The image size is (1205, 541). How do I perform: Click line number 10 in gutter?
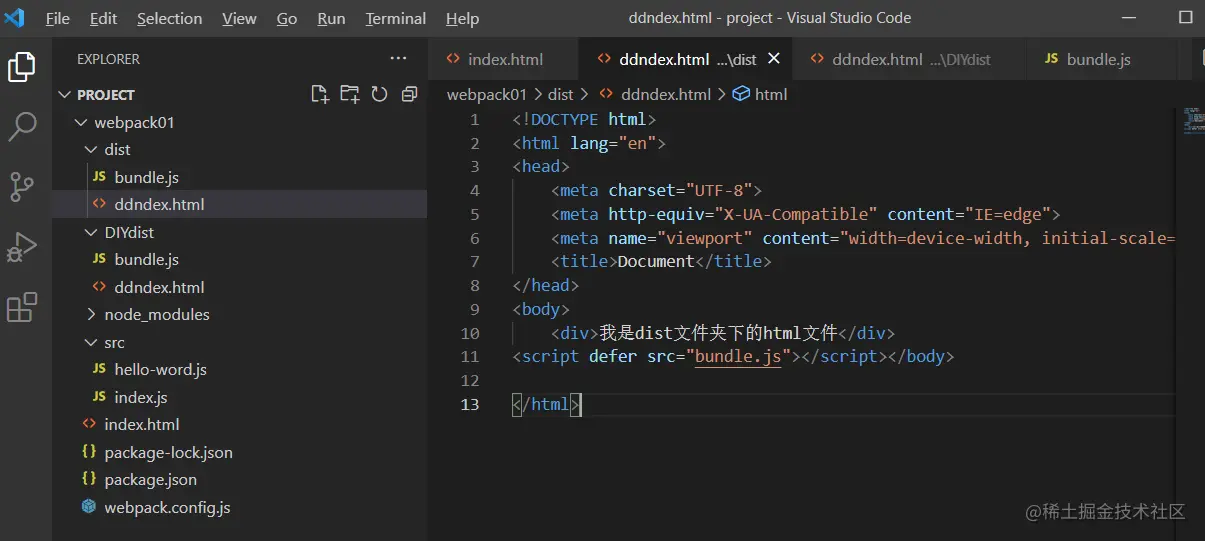tap(470, 333)
